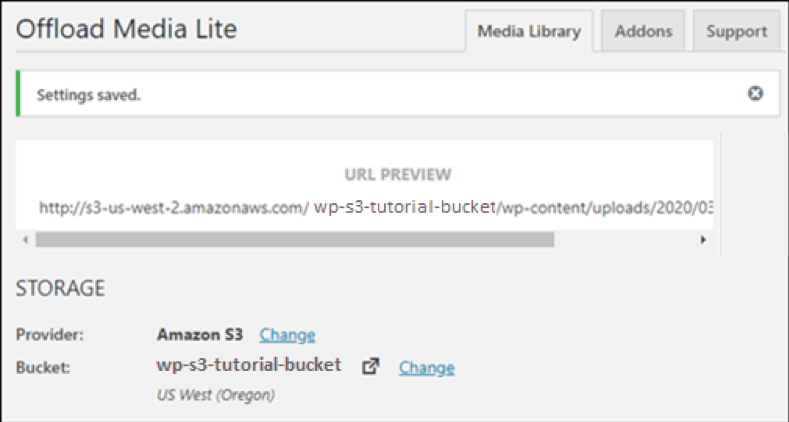The height and width of the screenshot is (422, 789).
Task: Click the URL preview address text
Action: (376, 207)
